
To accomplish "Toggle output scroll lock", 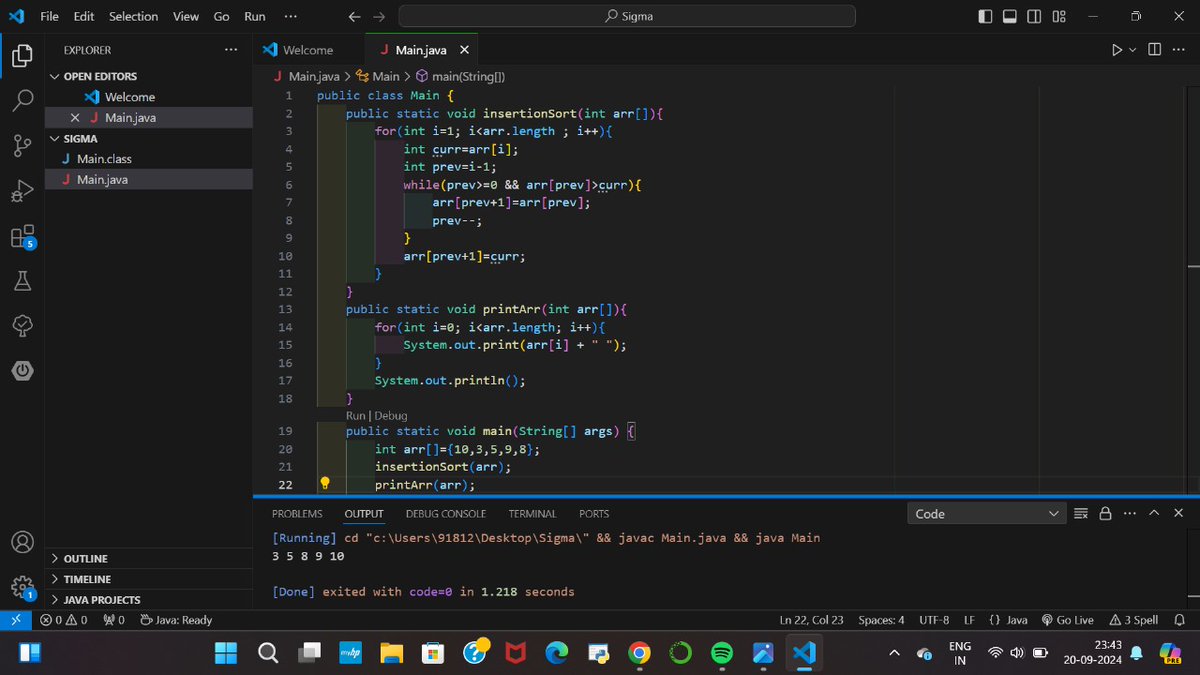I will [x=1105, y=513].
